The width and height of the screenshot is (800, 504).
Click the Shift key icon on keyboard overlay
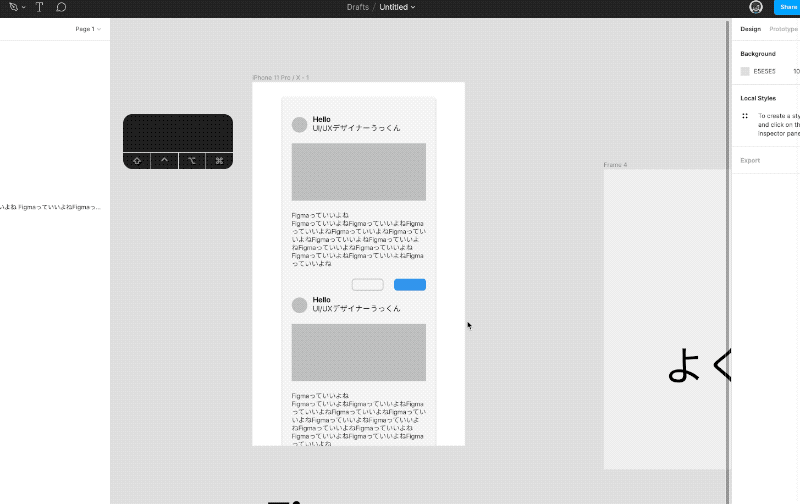[x=137, y=161]
